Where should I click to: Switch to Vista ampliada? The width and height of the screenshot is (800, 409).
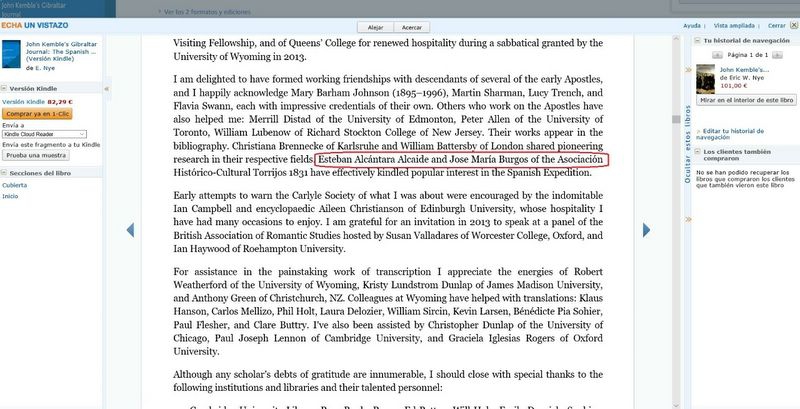tap(734, 25)
